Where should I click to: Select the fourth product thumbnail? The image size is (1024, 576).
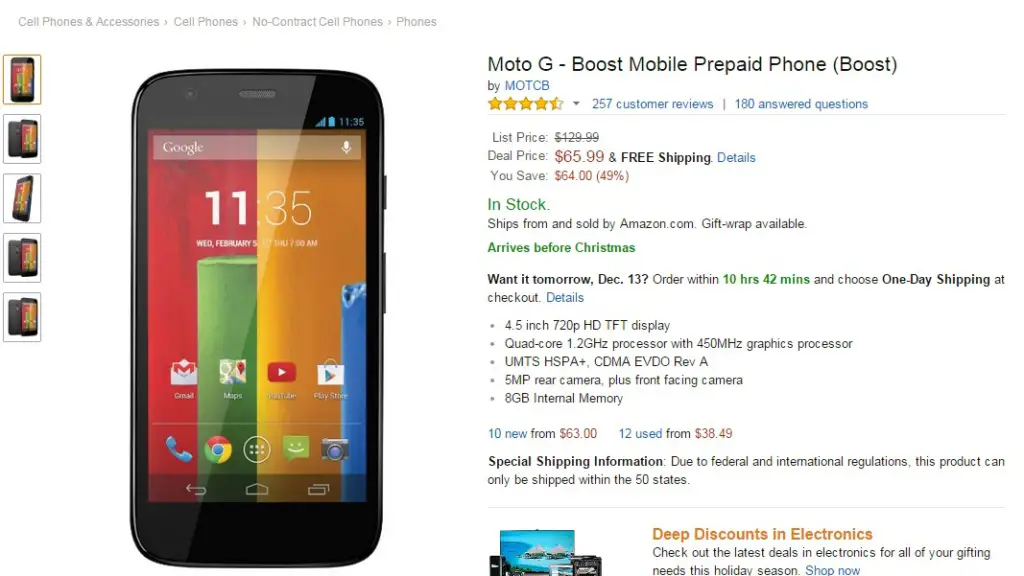22,258
